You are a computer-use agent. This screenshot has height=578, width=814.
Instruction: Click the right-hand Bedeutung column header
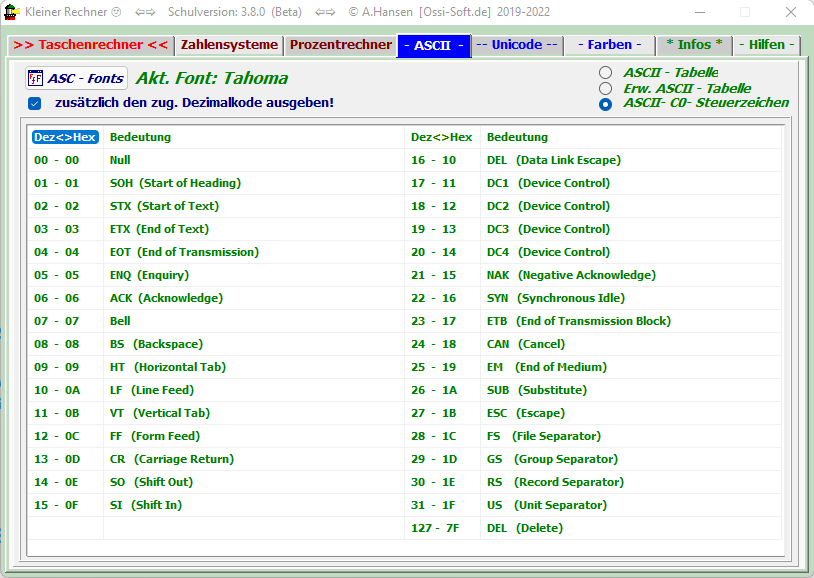pyautogui.click(x=517, y=137)
